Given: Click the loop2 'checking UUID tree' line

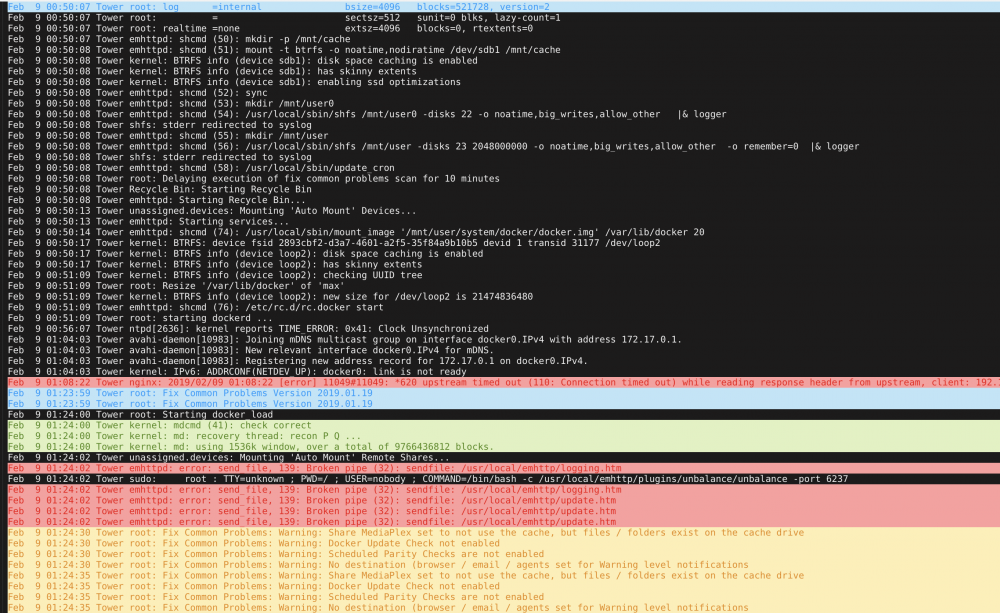Looking at the screenshot, I should 215,275.
